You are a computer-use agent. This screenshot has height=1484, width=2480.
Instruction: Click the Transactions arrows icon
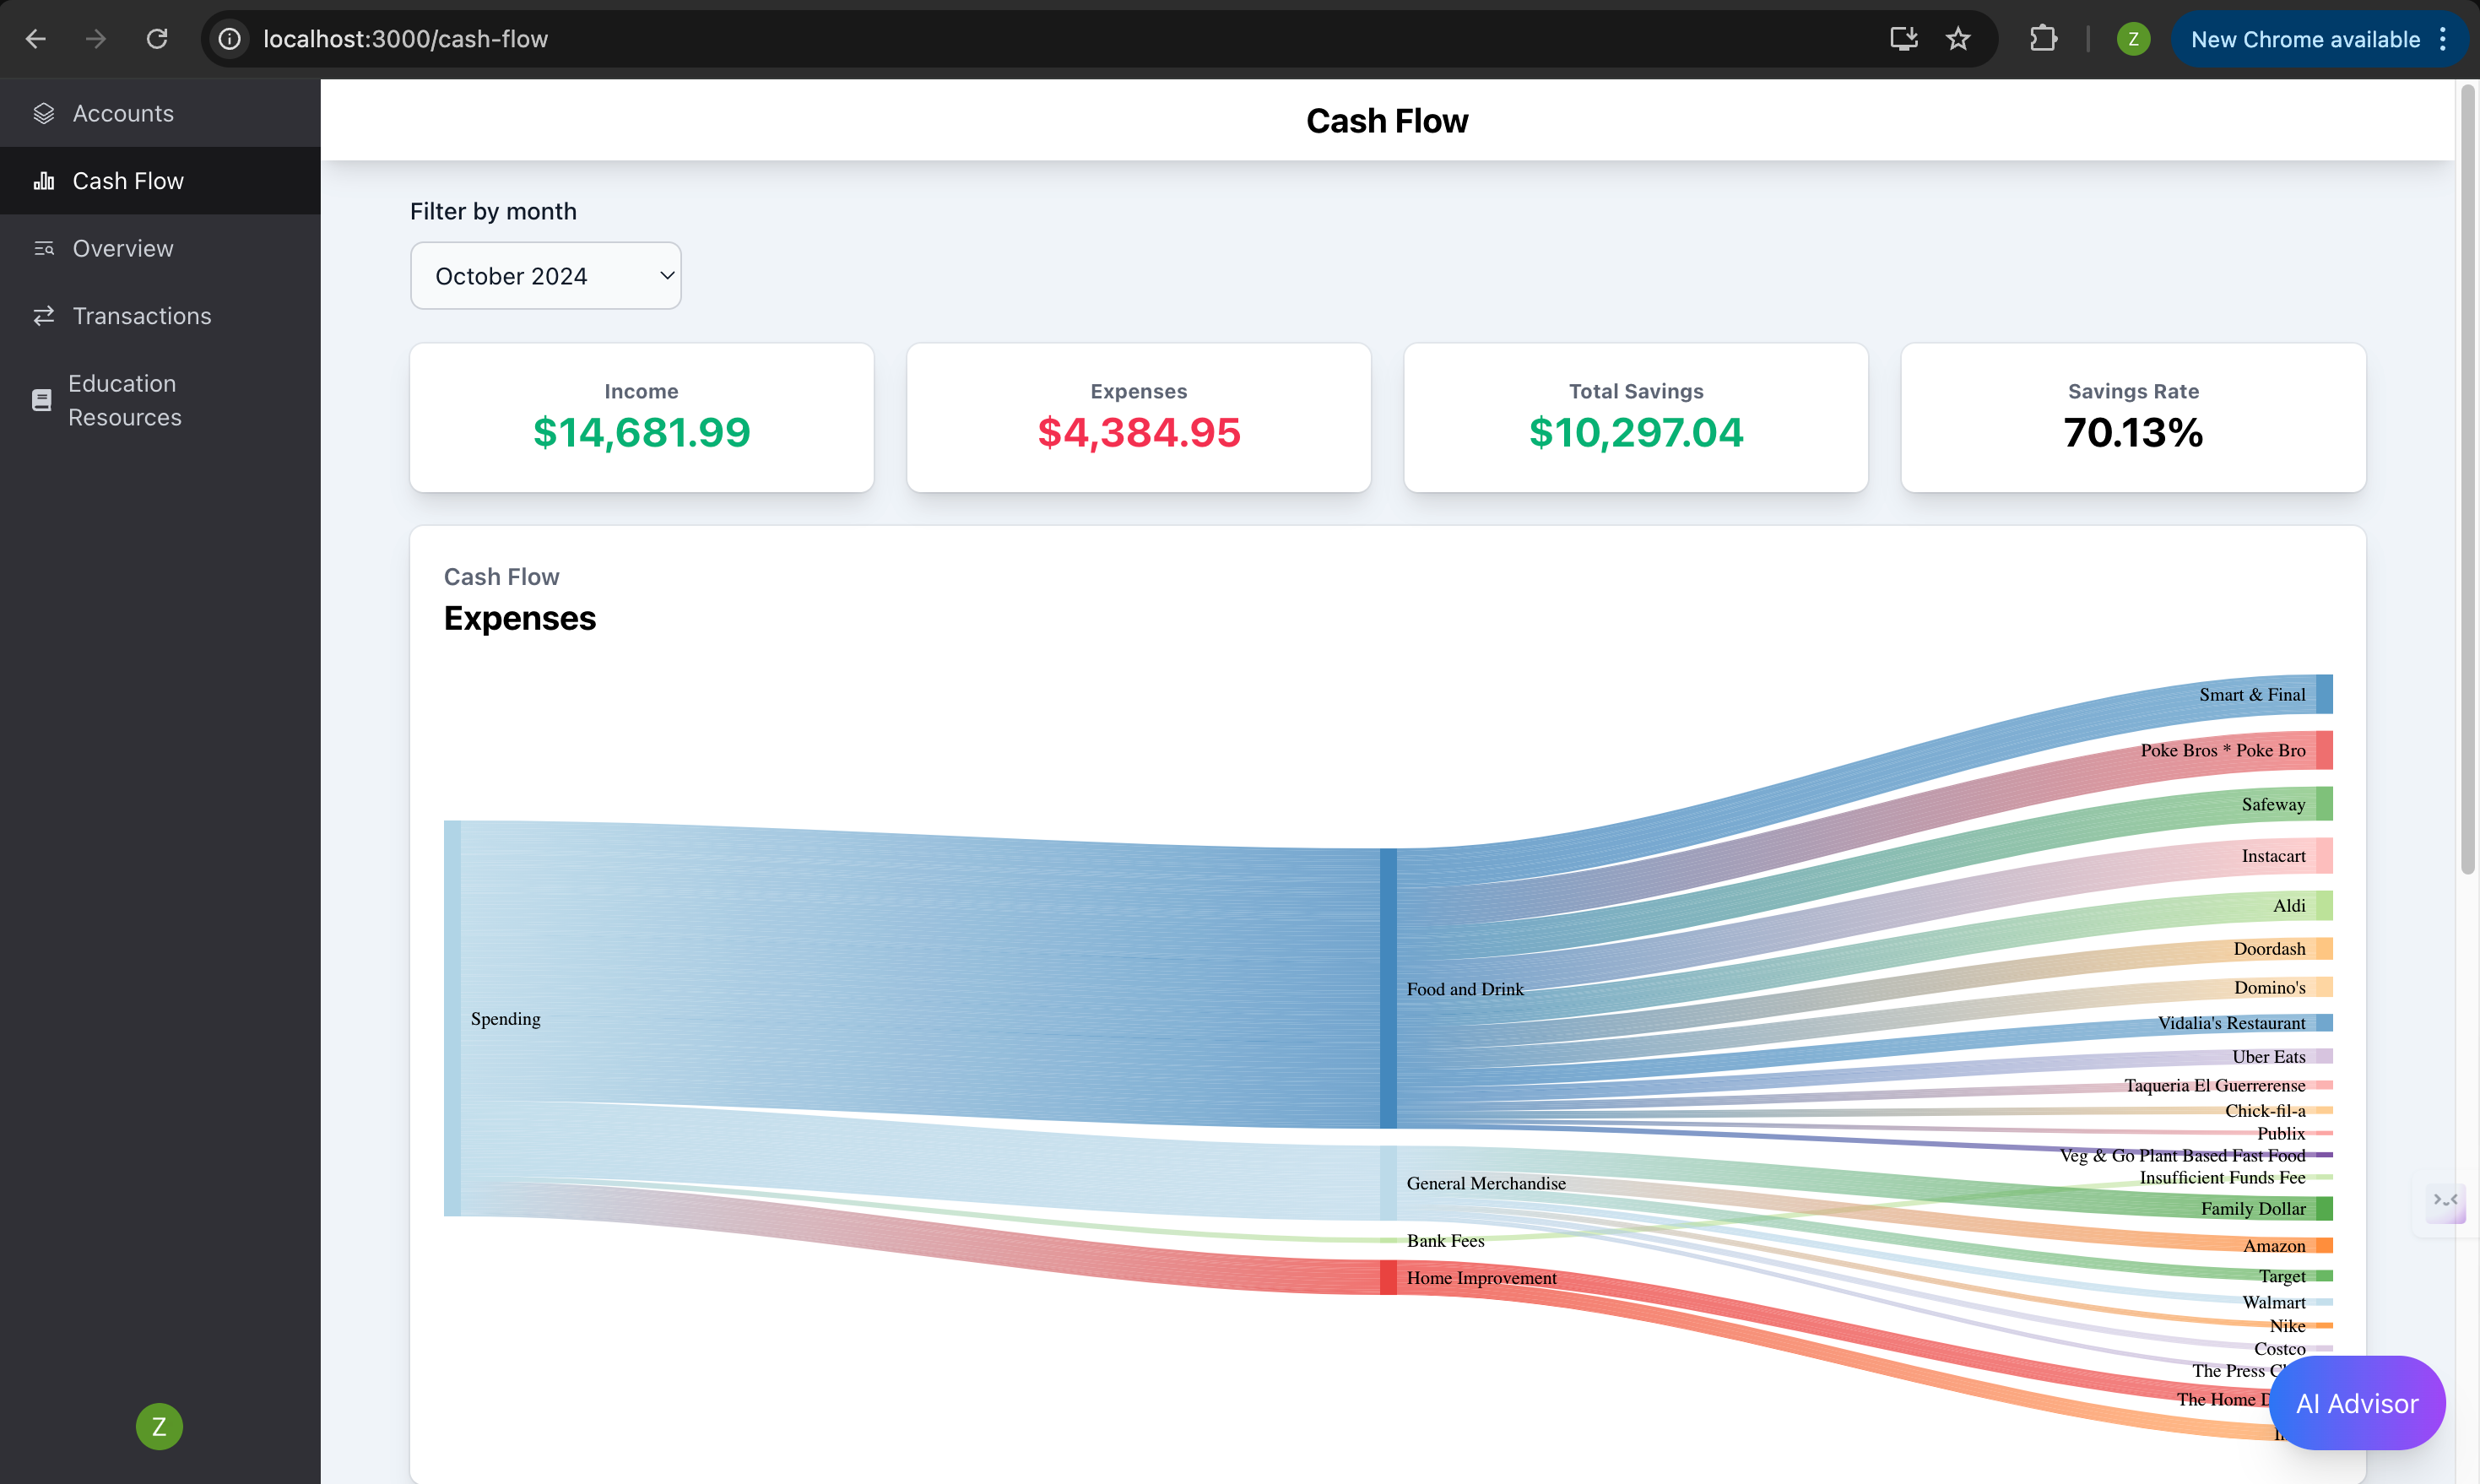click(x=43, y=316)
